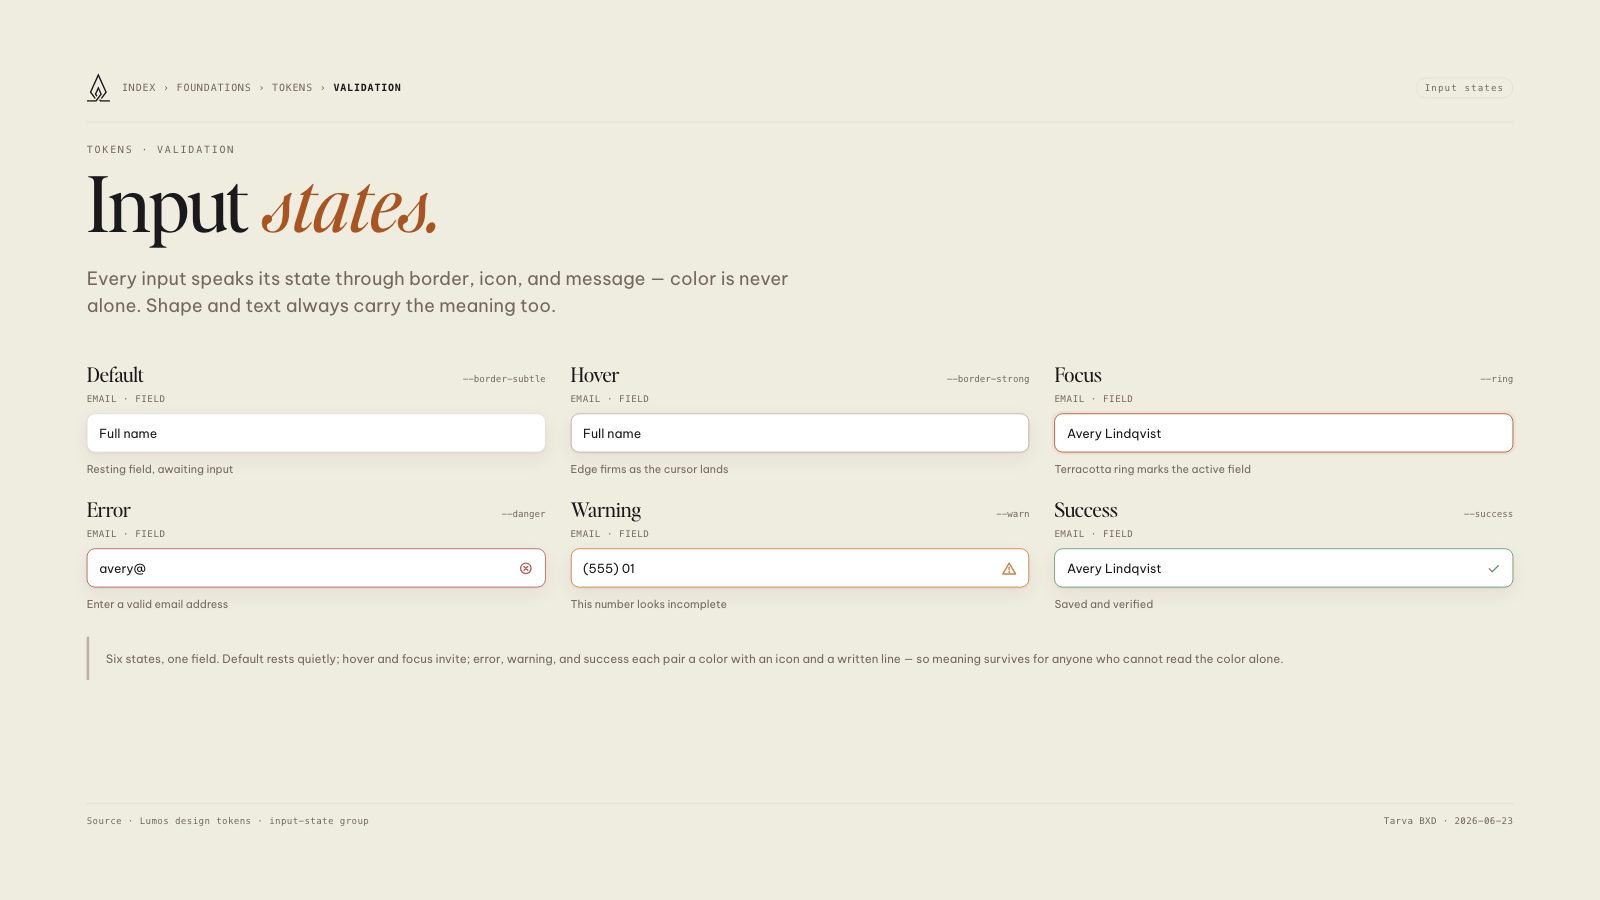Viewport: 1600px width, 900px height.
Task: Click into the Hover Full name field
Action: [800, 433]
